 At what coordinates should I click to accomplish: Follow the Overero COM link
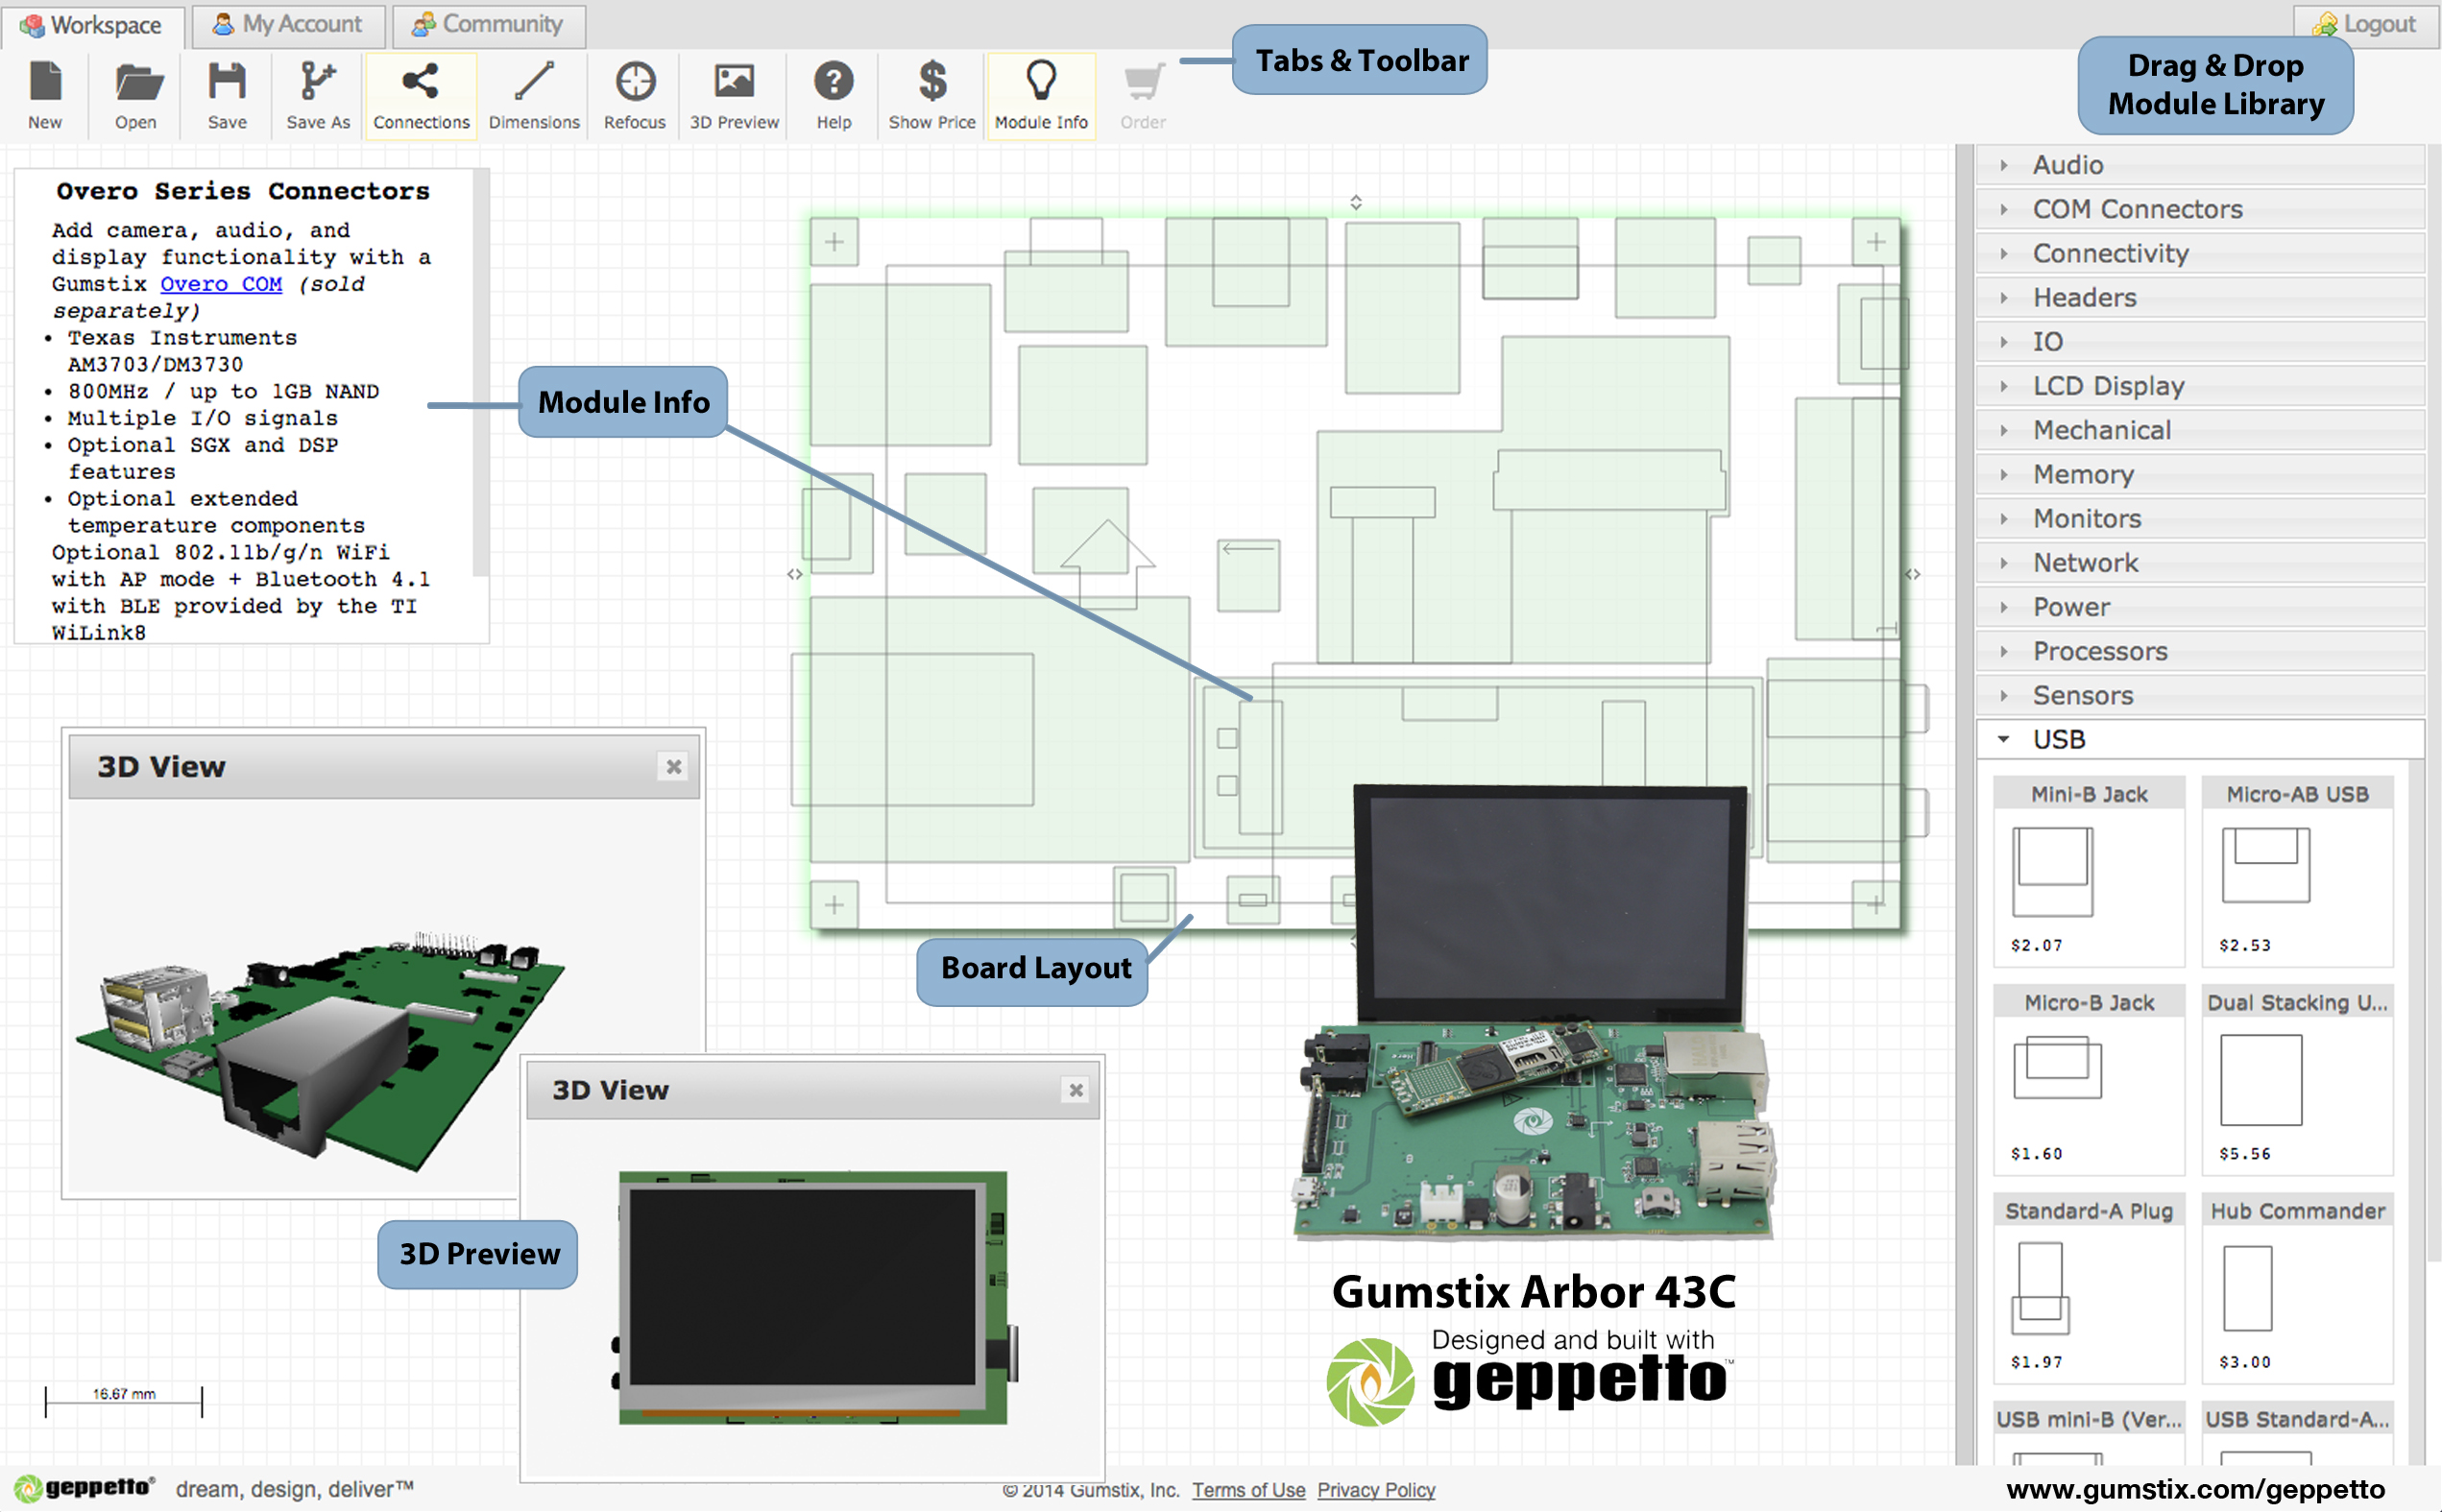pyautogui.click(x=221, y=284)
